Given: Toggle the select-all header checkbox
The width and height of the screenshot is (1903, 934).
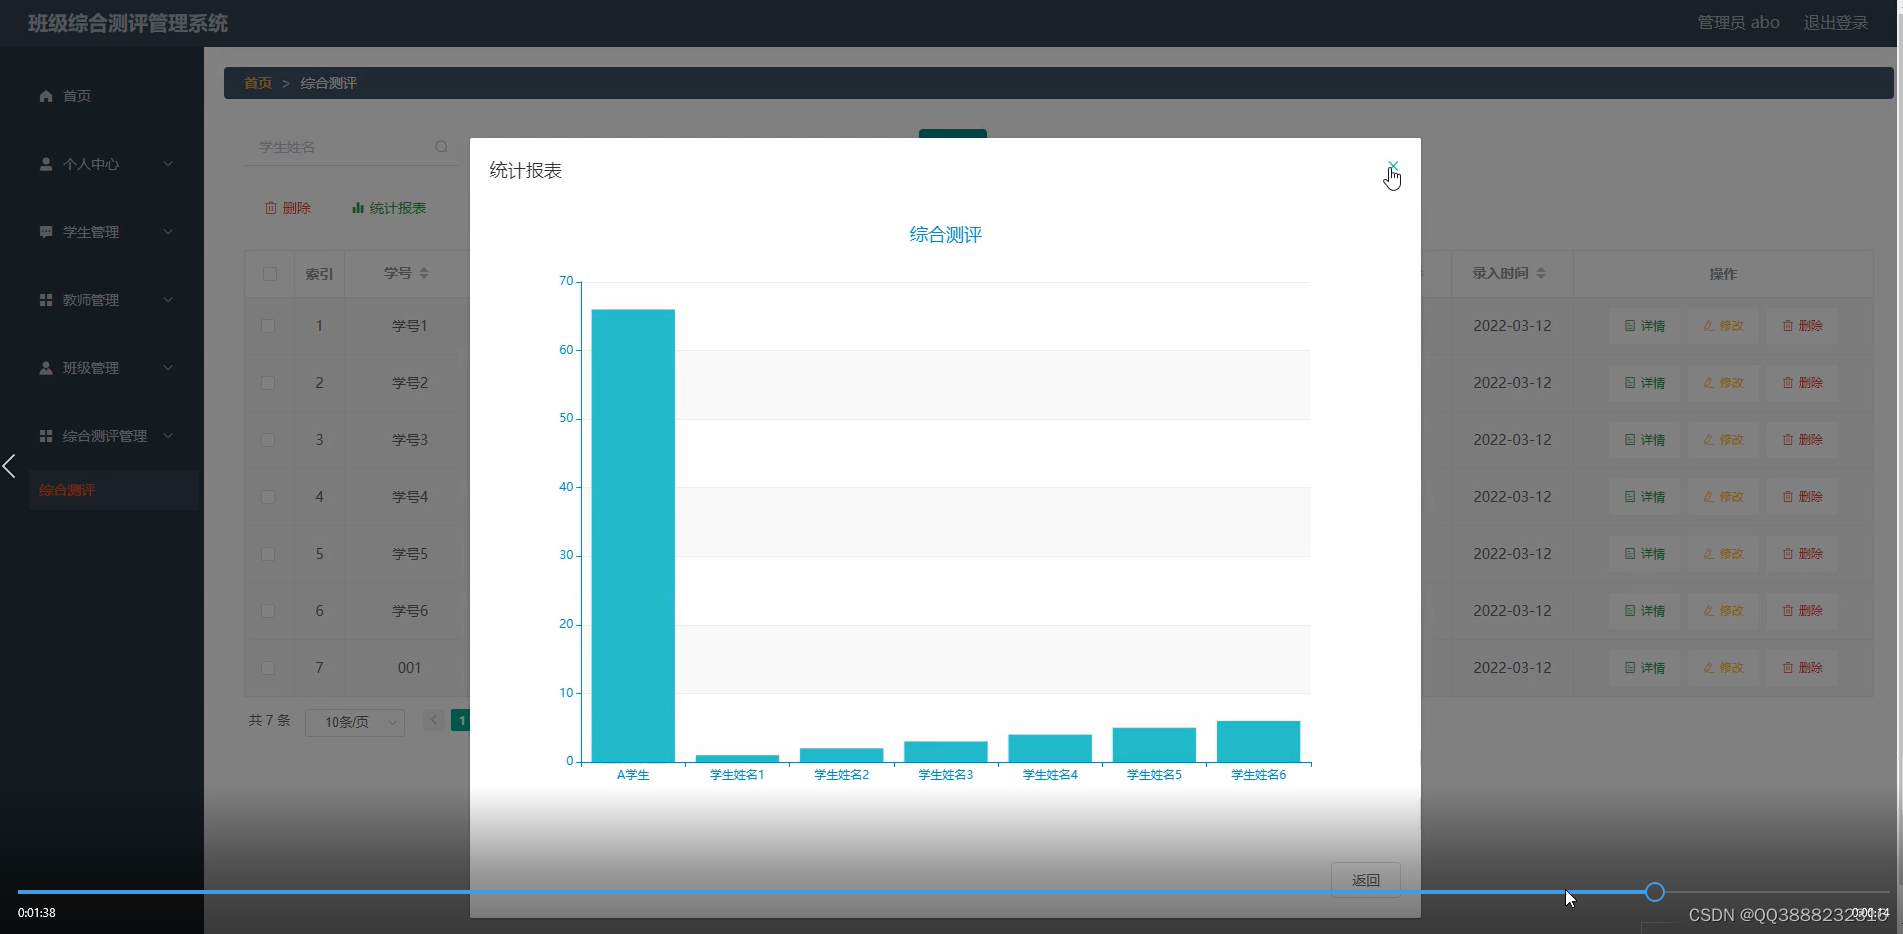Looking at the screenshot, I should coord(270,274).
